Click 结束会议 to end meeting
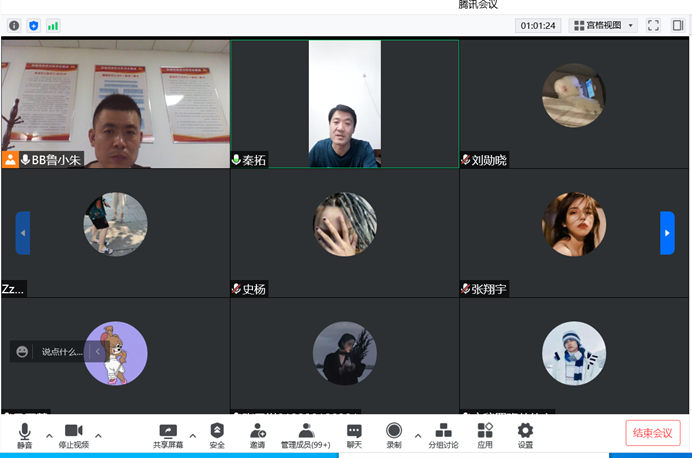 point(652,433)
